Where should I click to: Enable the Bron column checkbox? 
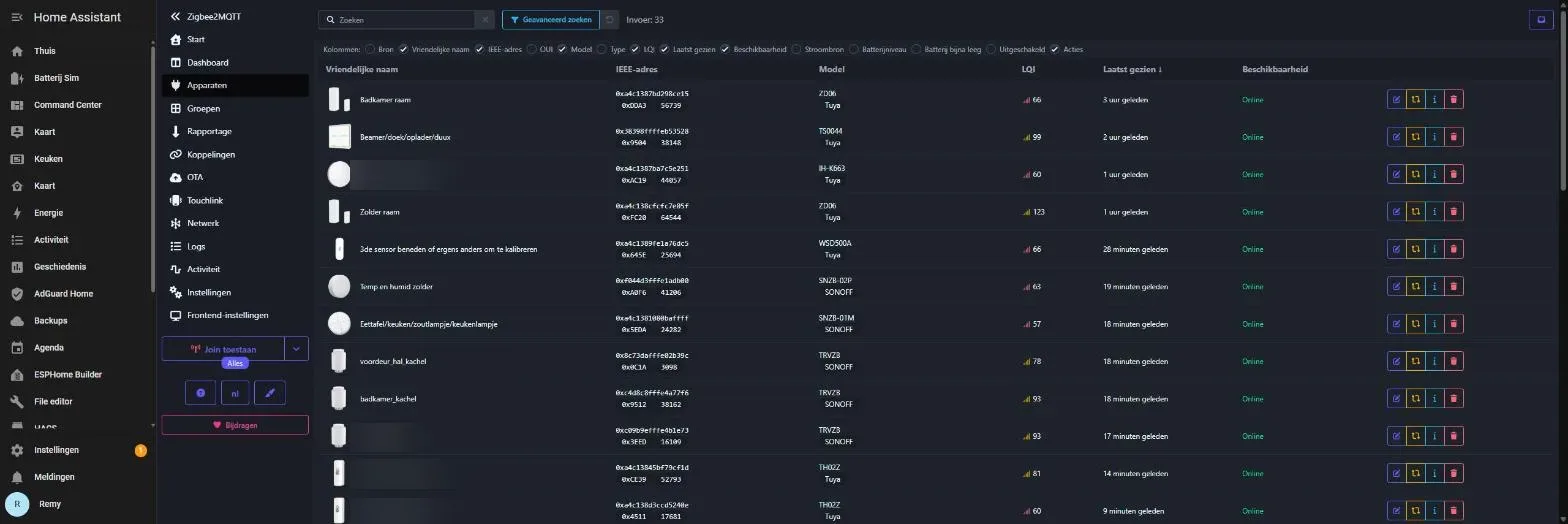tap(370, 49)
